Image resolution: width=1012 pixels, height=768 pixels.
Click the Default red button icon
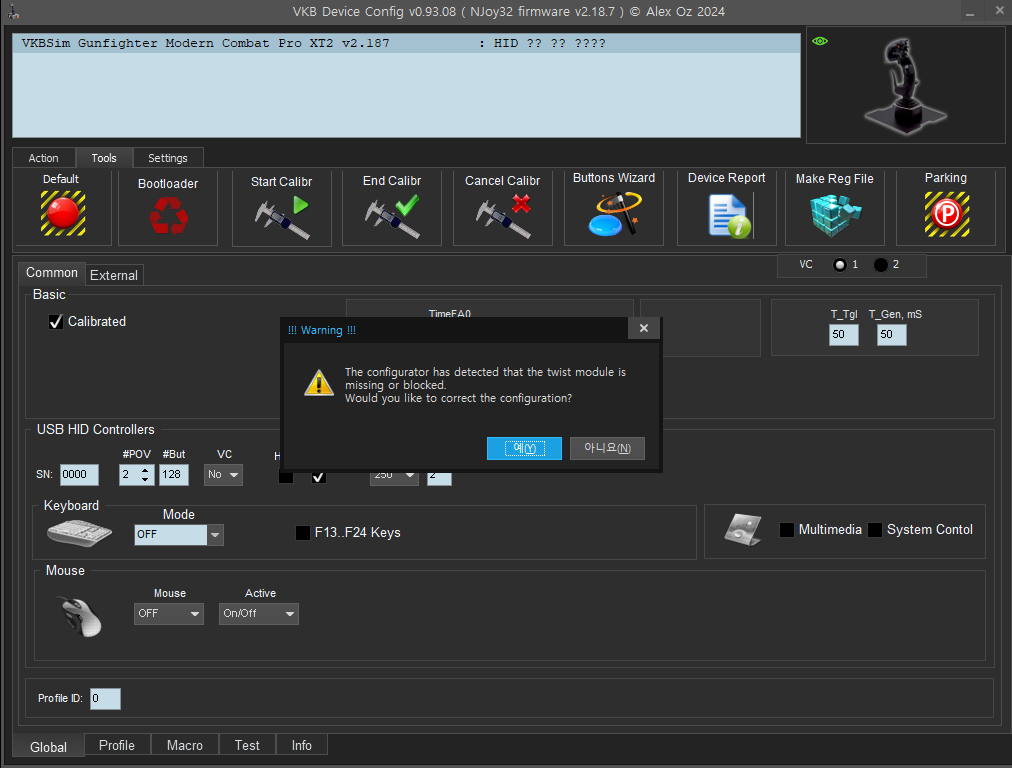(x=63, y=213)
